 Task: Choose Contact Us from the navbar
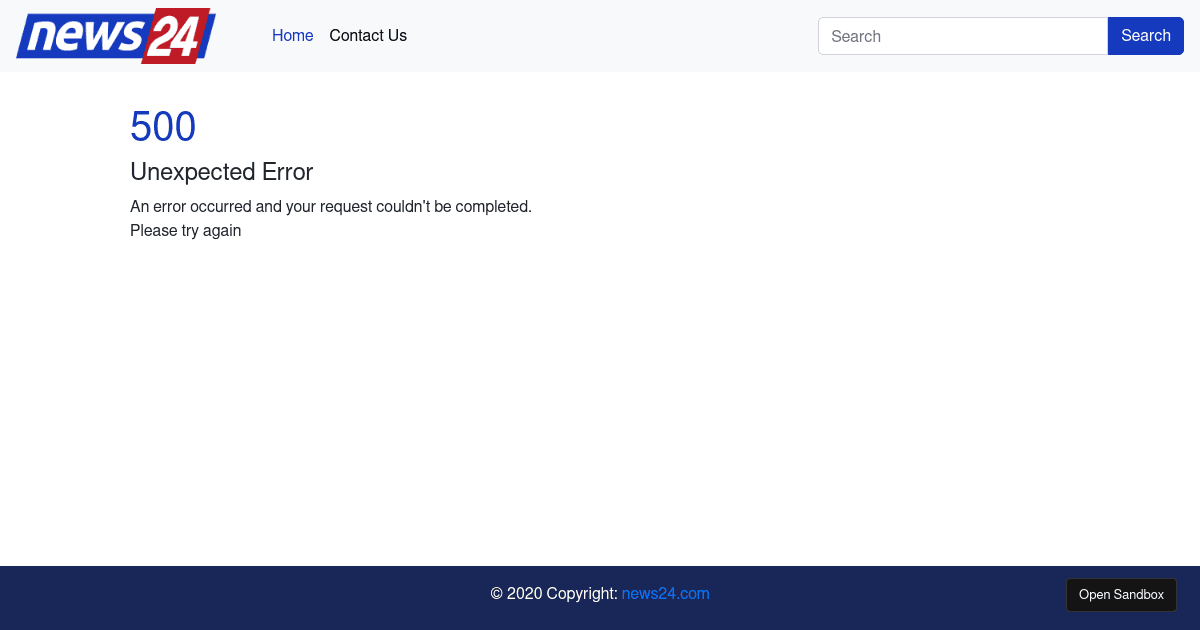[x=368, y=35]
